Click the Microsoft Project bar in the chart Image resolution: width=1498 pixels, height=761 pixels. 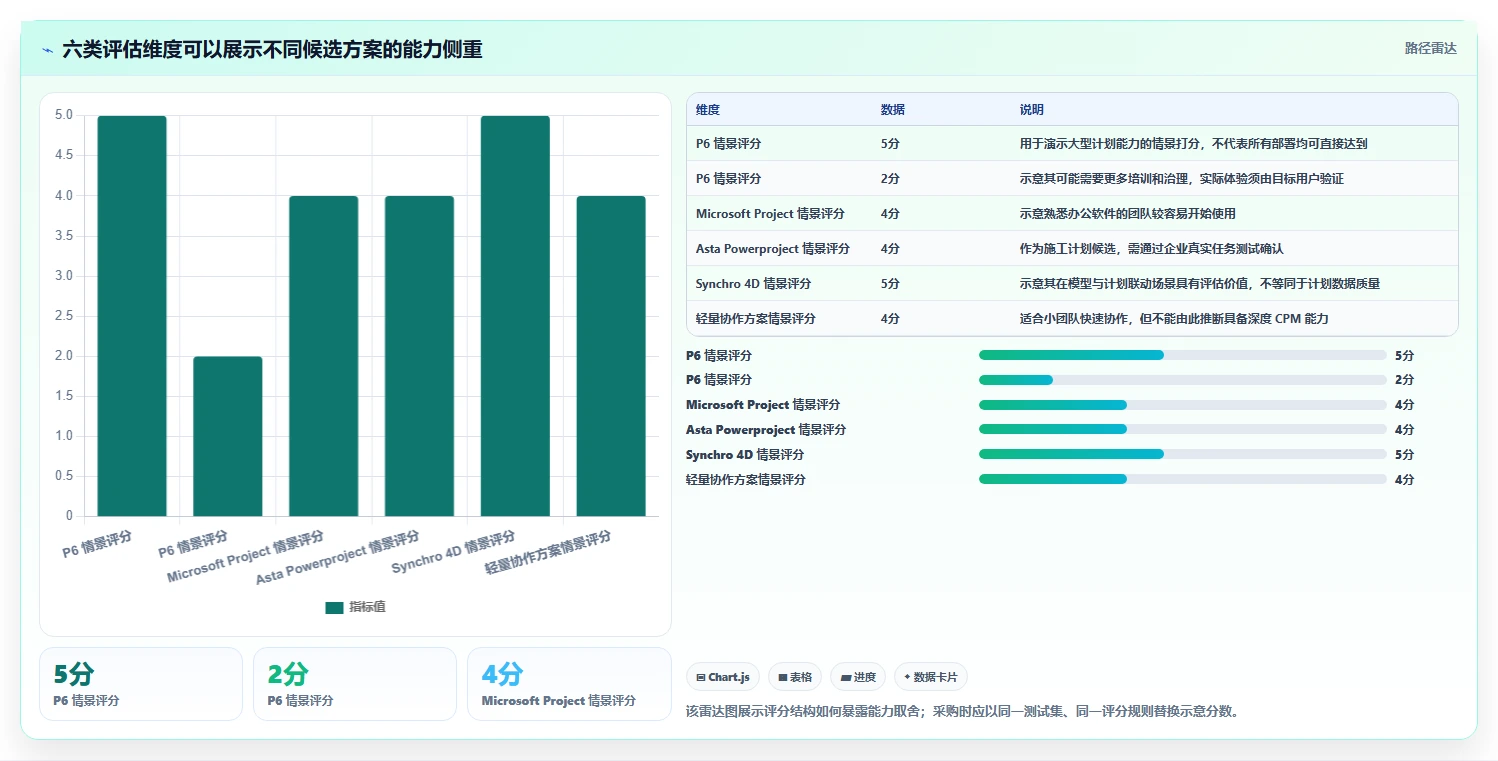tap(324, 356)
